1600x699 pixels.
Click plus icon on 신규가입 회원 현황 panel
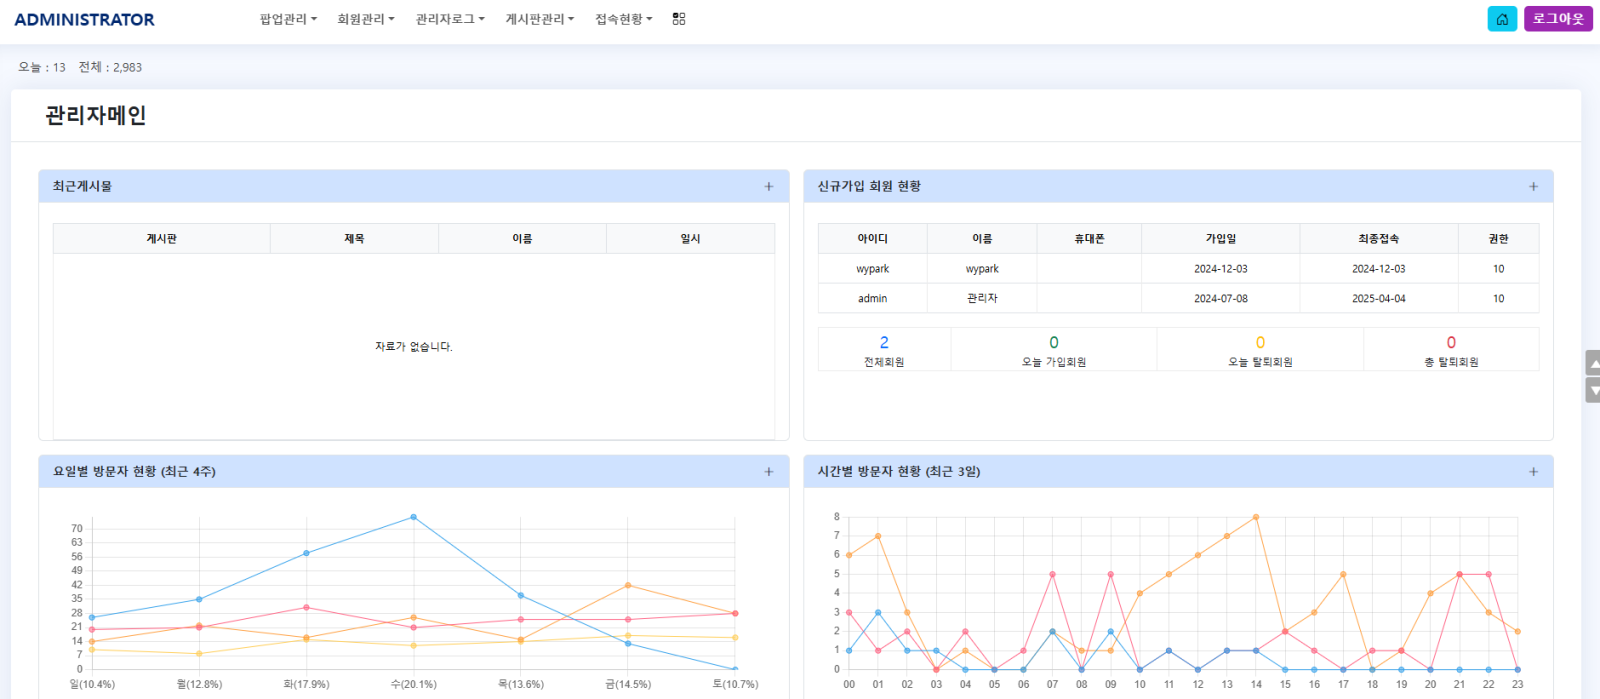pyautogui.click(x=1534, y=187)
